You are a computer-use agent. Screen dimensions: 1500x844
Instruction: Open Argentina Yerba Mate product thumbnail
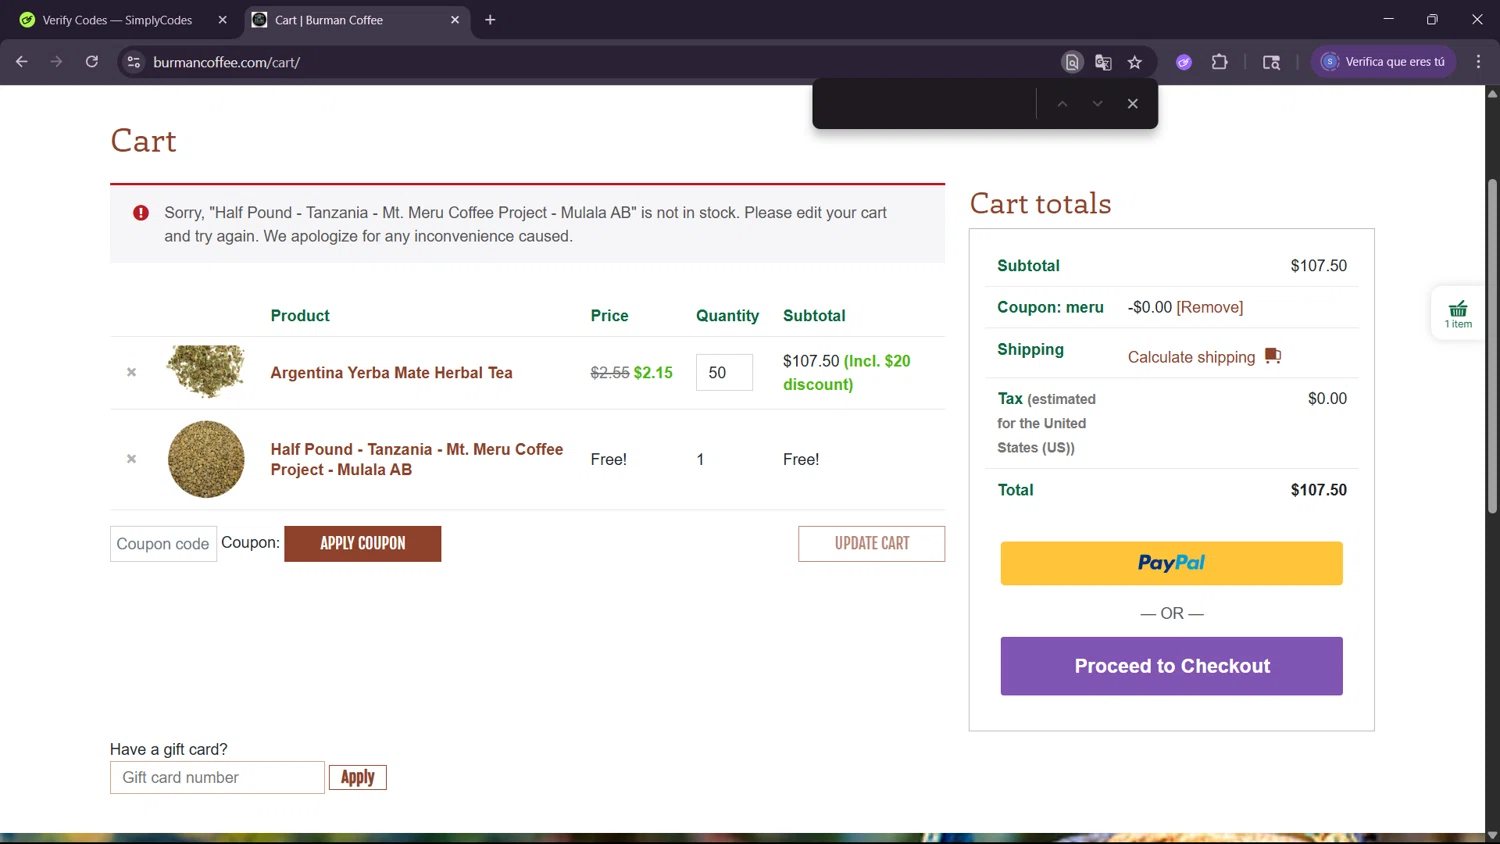pyautogui.click(x=206, y=372)
